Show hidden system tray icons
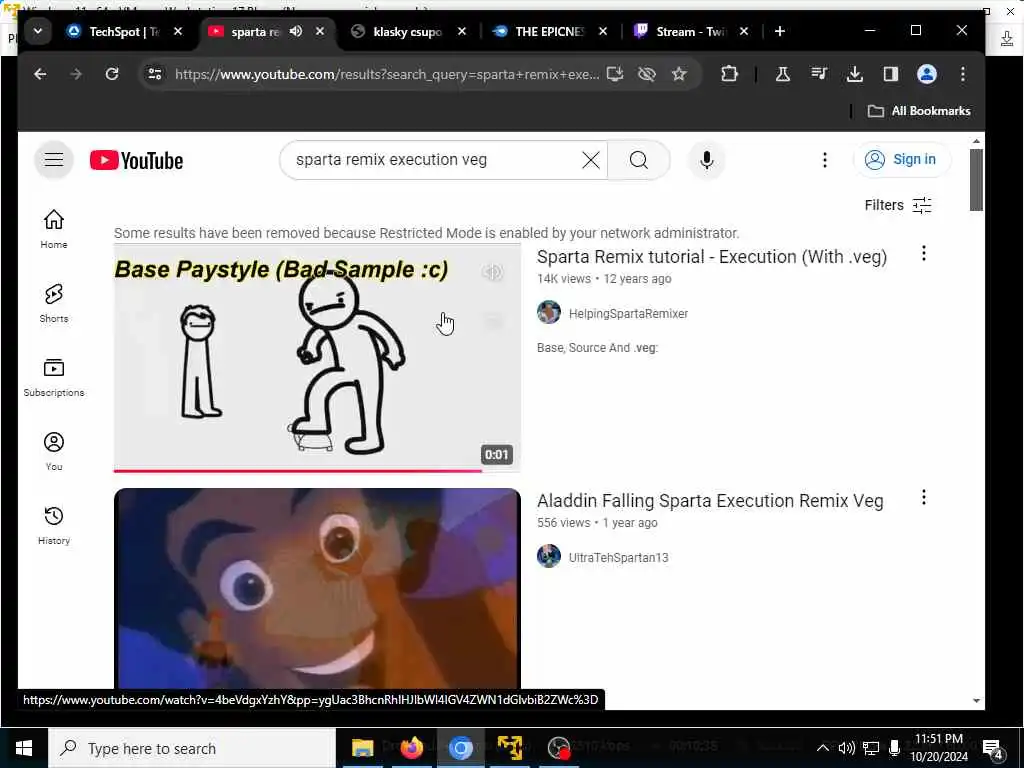The height and width of the screenshot is (768, 1024). coord(823,748)
